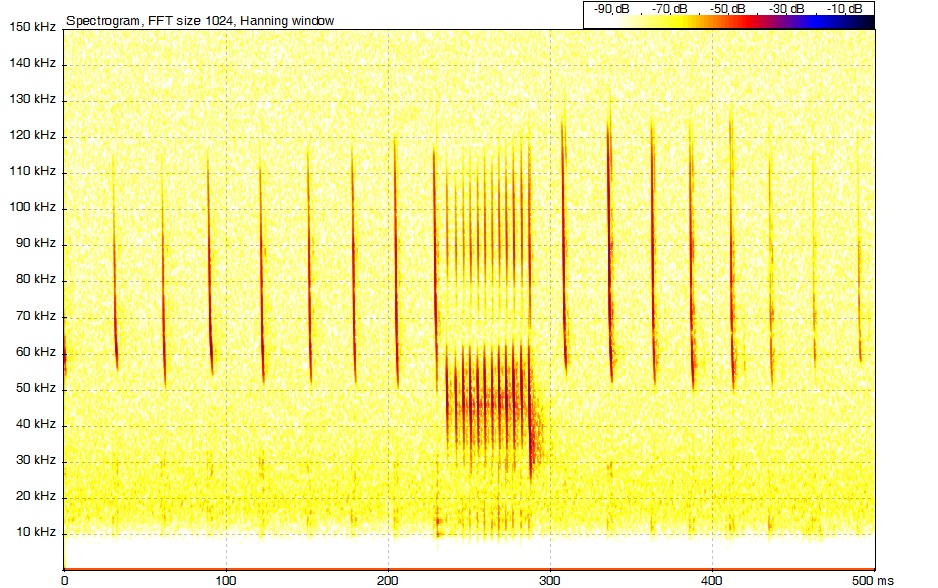
Task: Click the -50 dB legend label
Action: (x=727, y=8)
